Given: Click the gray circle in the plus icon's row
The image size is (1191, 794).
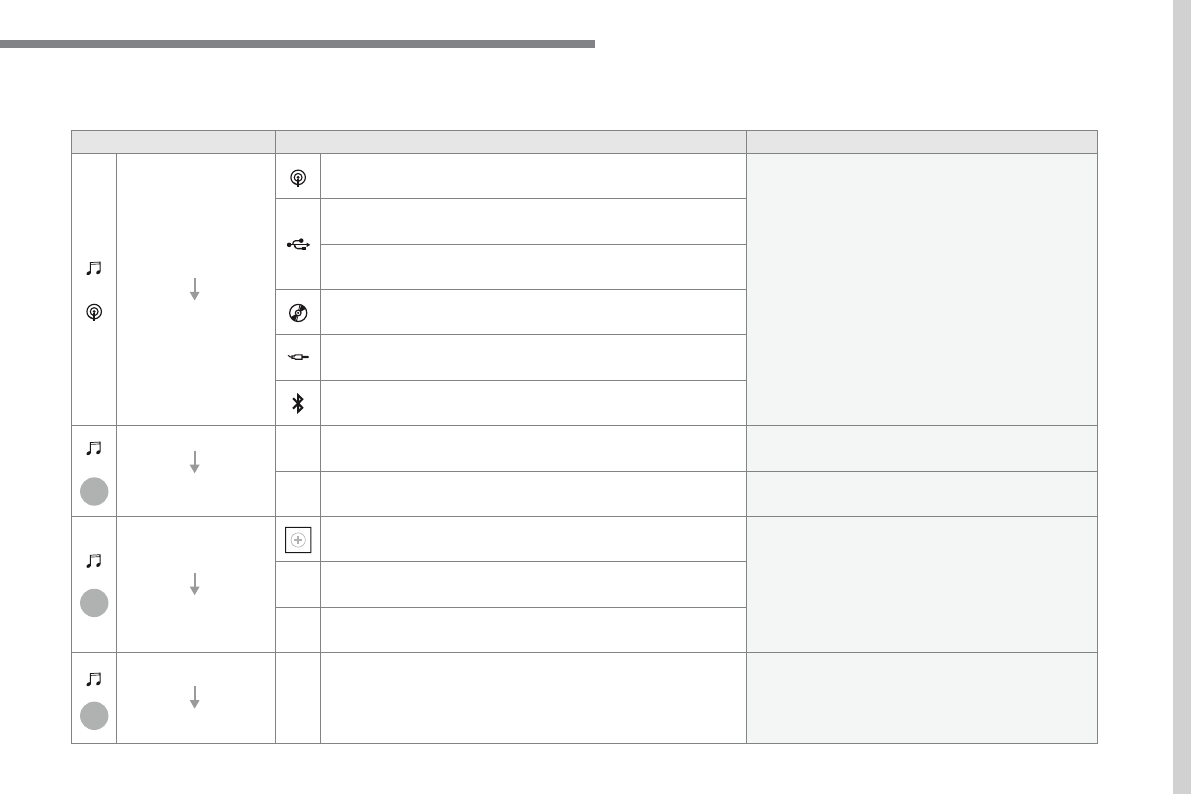Looking at the screenshot, I should click(94, 603).
